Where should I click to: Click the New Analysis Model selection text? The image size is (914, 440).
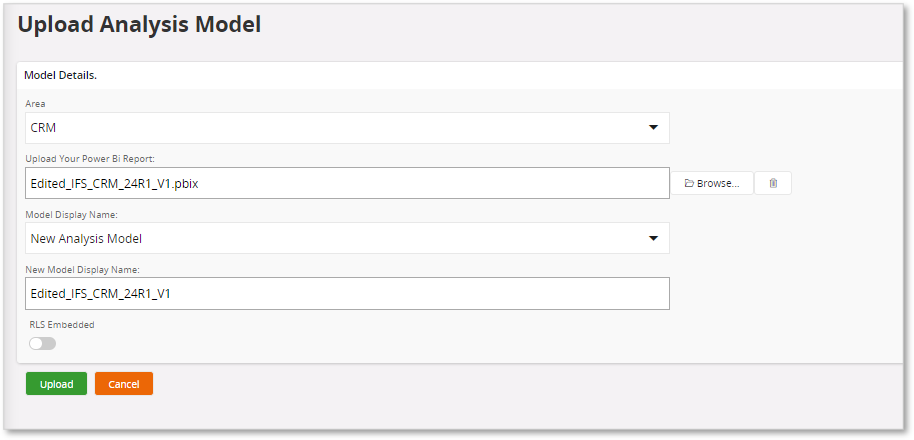tap(86, 238)
